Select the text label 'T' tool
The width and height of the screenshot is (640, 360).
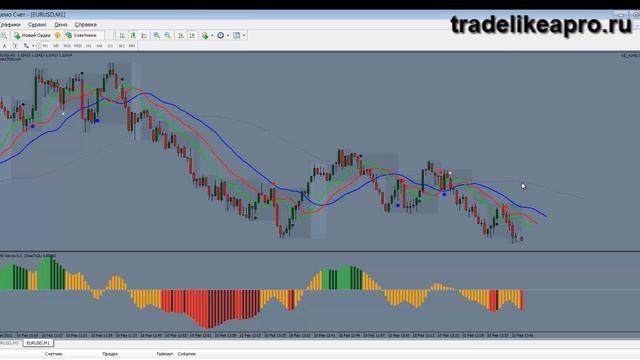15,46
